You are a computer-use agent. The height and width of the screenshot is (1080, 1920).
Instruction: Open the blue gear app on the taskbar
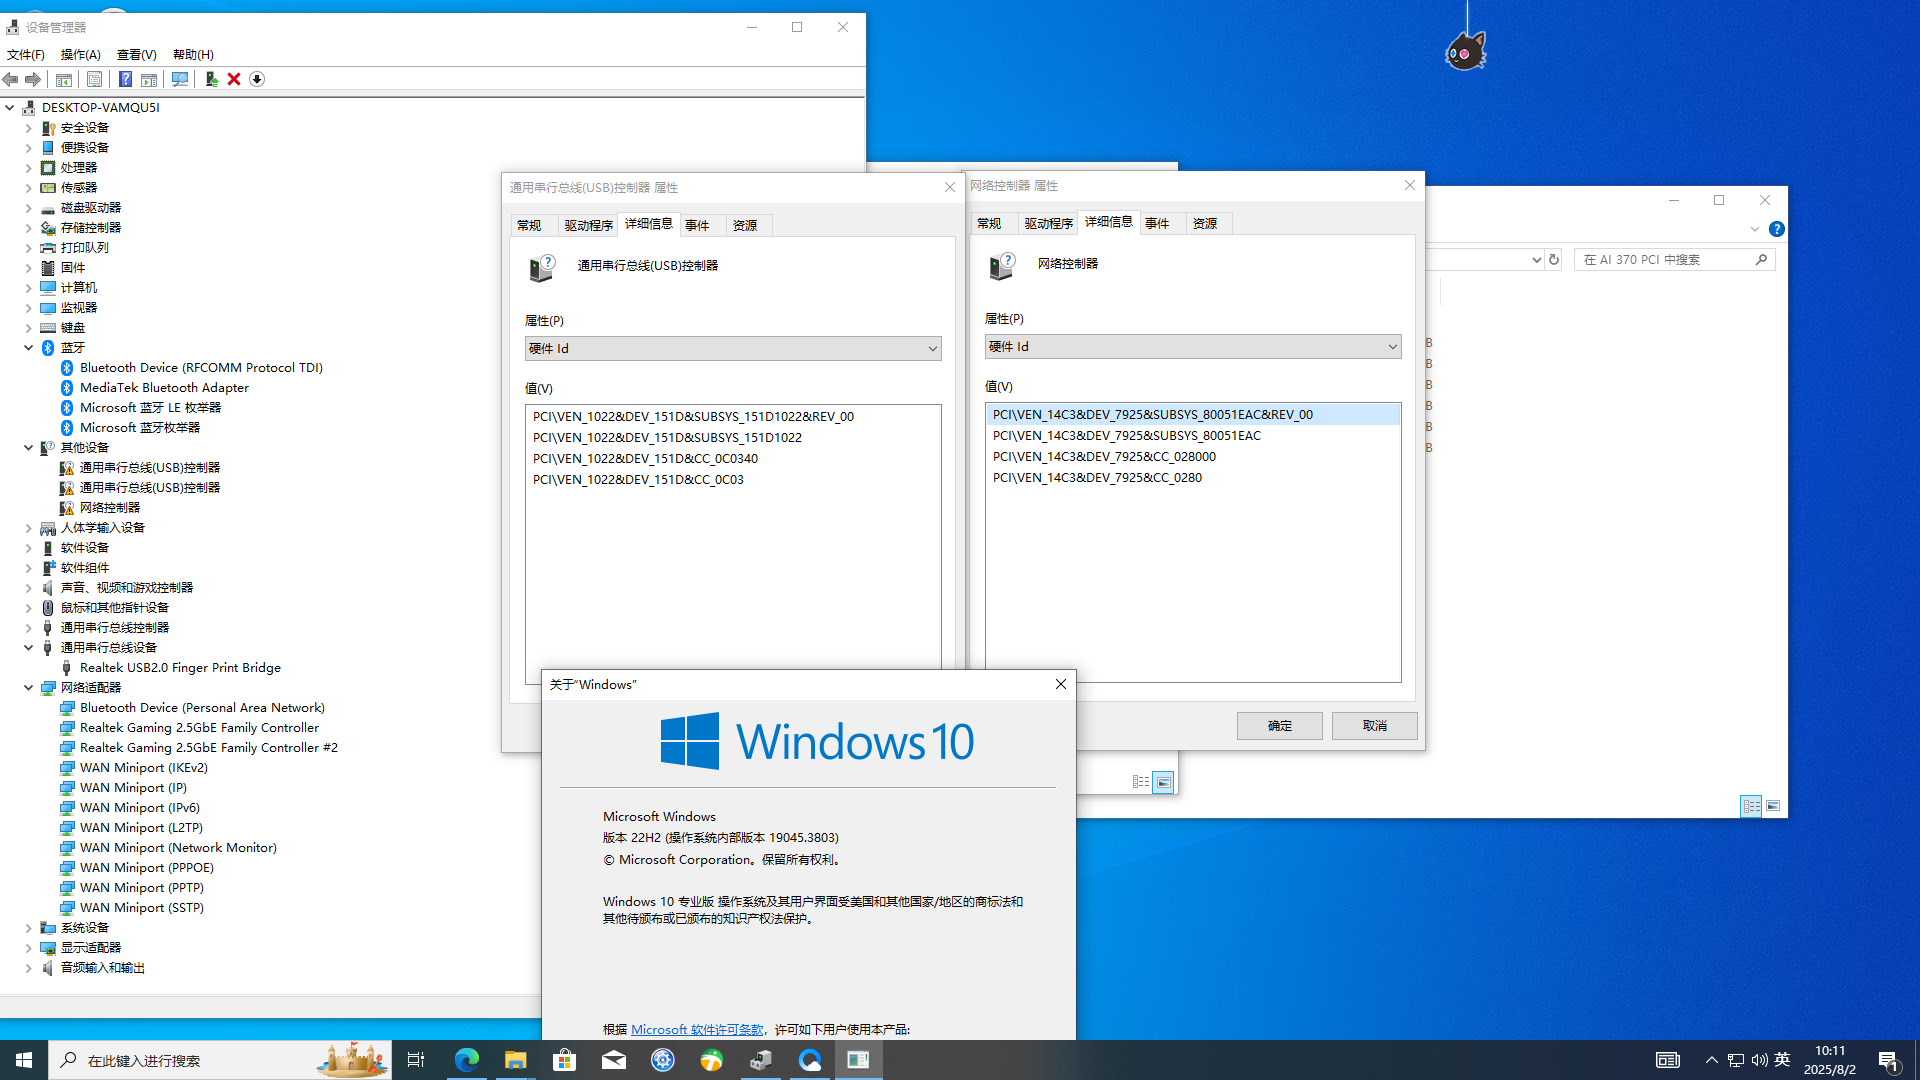[662, 1060]
